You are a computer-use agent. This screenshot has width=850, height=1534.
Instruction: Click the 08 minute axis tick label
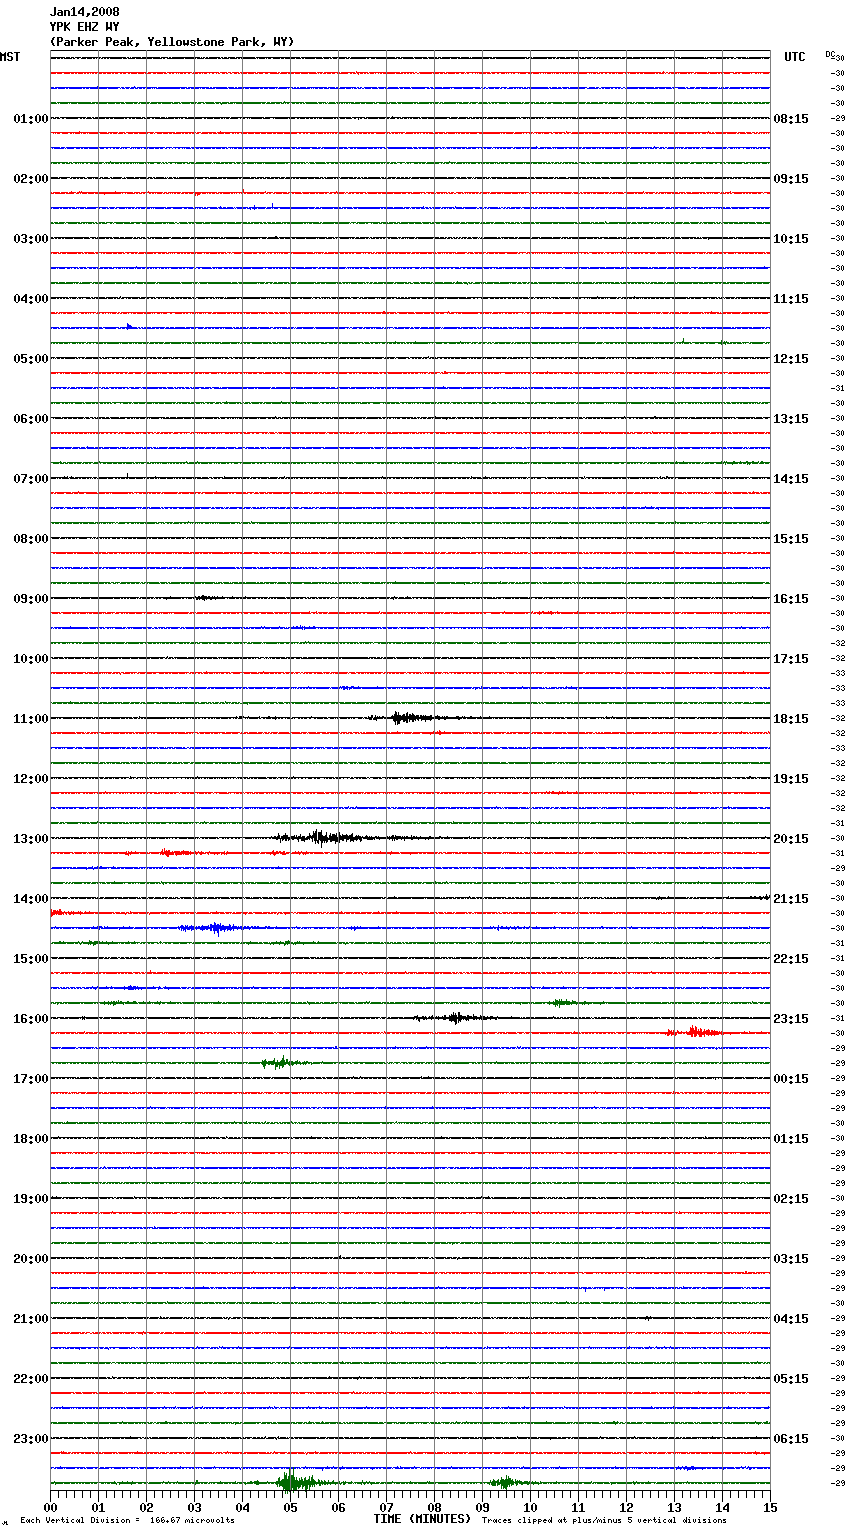[434, 1507]
